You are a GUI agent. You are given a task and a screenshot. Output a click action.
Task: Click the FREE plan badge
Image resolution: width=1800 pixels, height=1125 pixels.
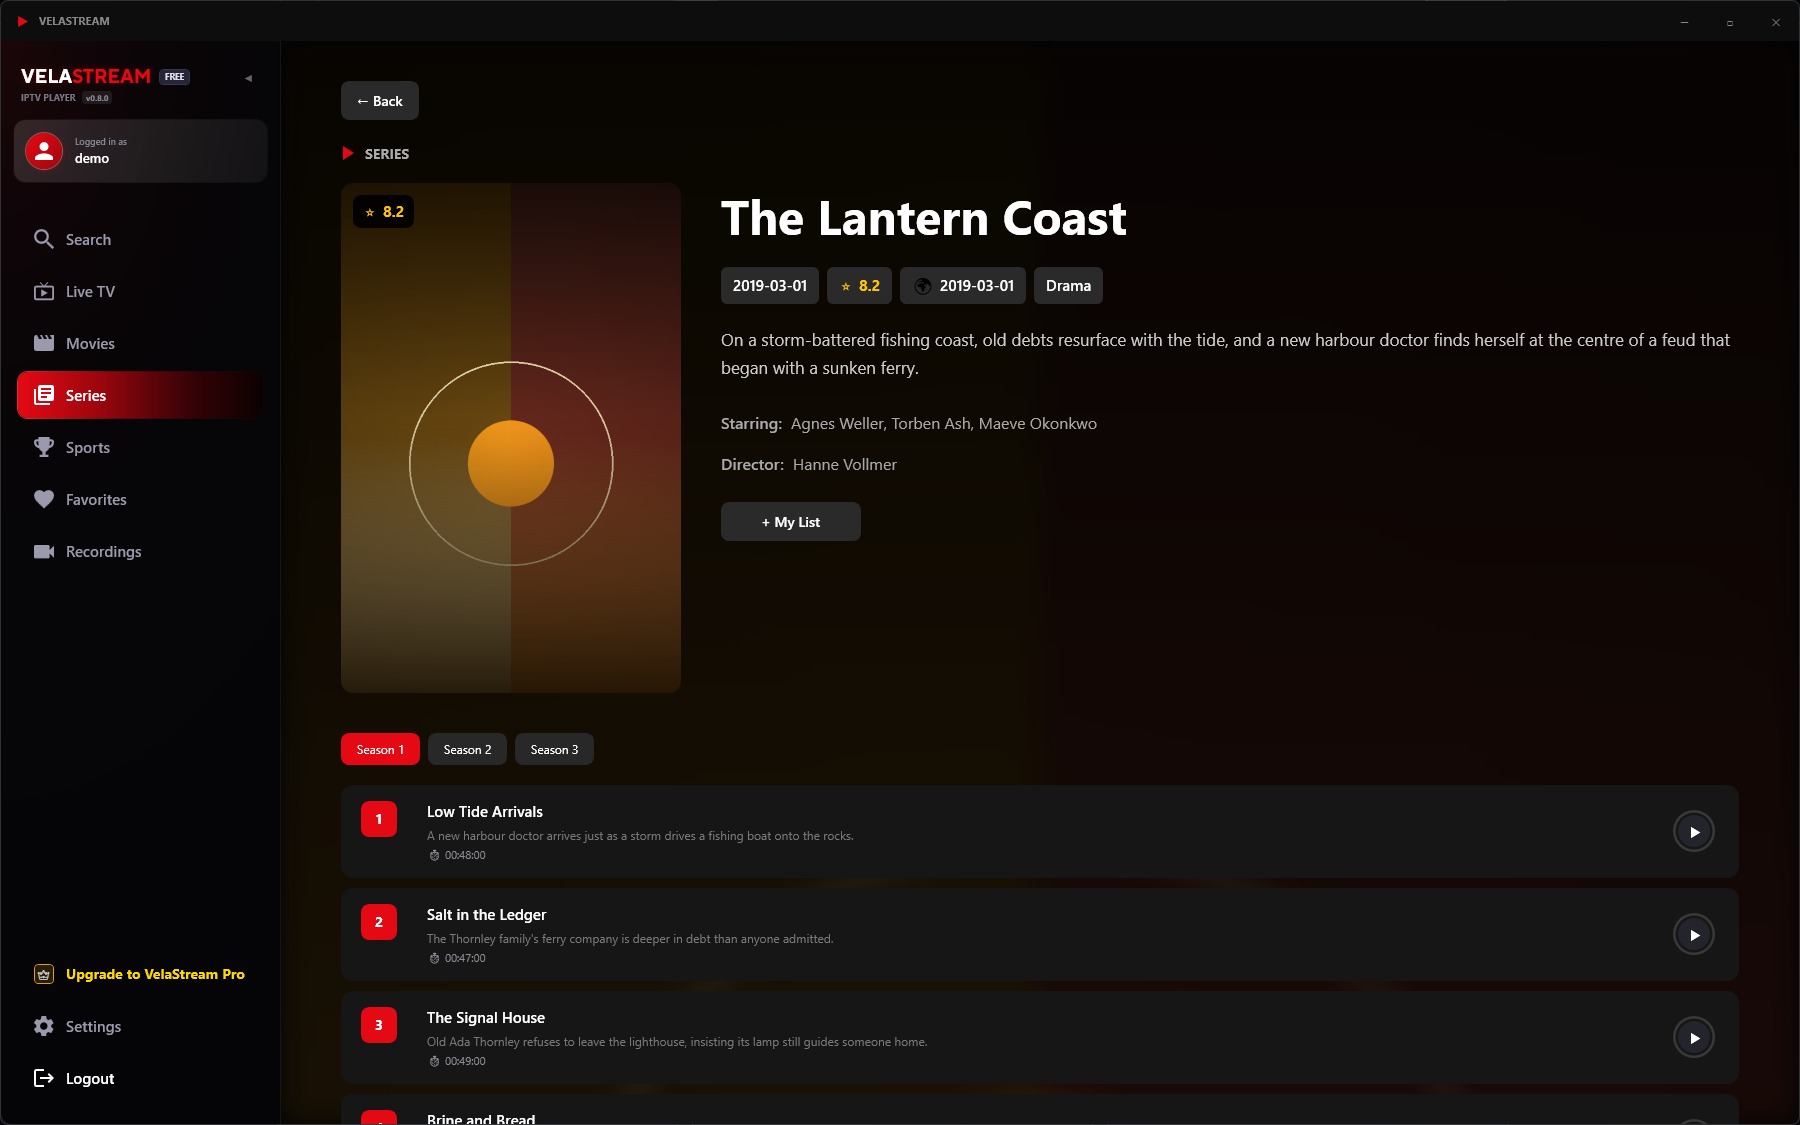pyautogui.click(x=175, y=77)
